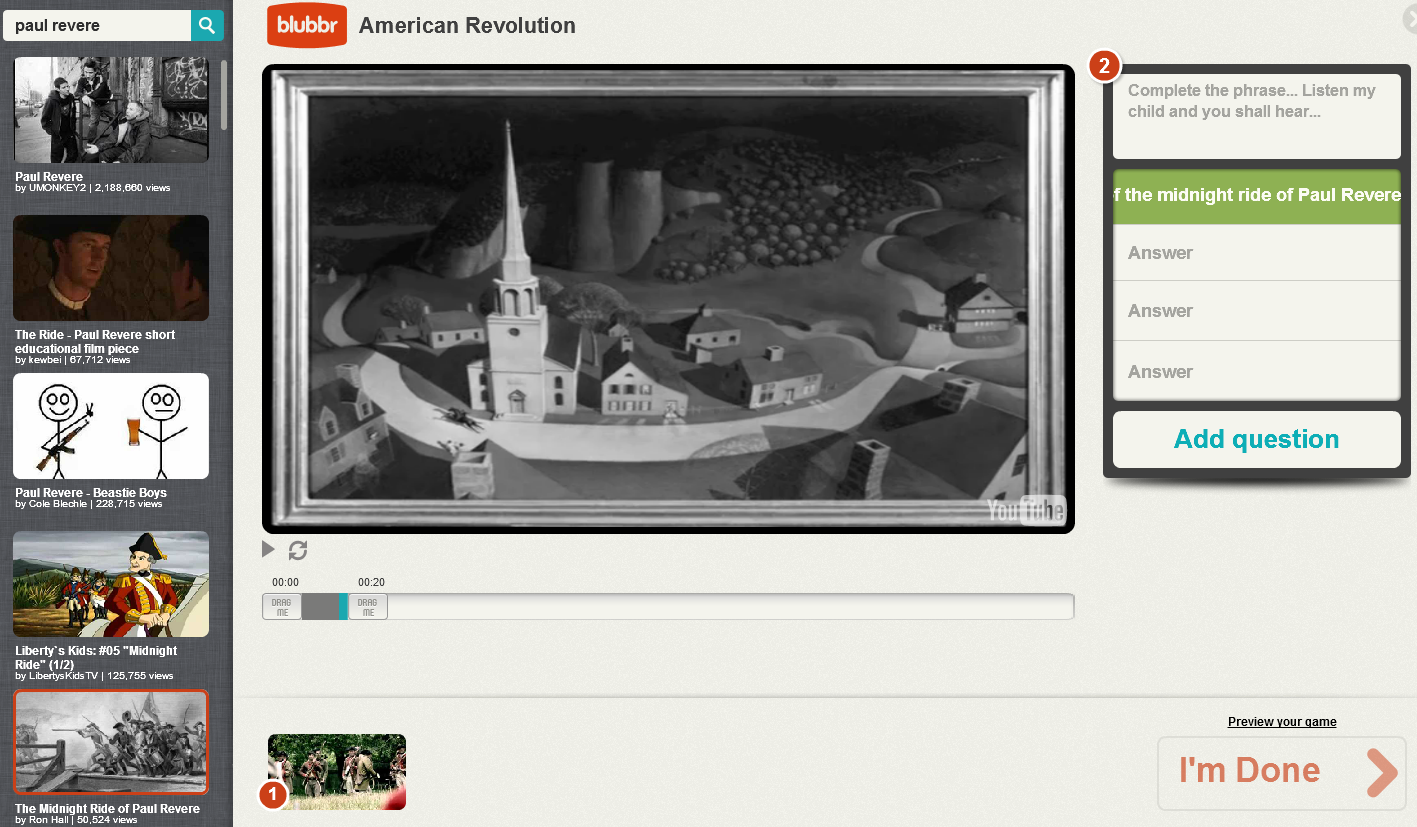
Task: Click the American Revolution game title
Action: point(467,26)
